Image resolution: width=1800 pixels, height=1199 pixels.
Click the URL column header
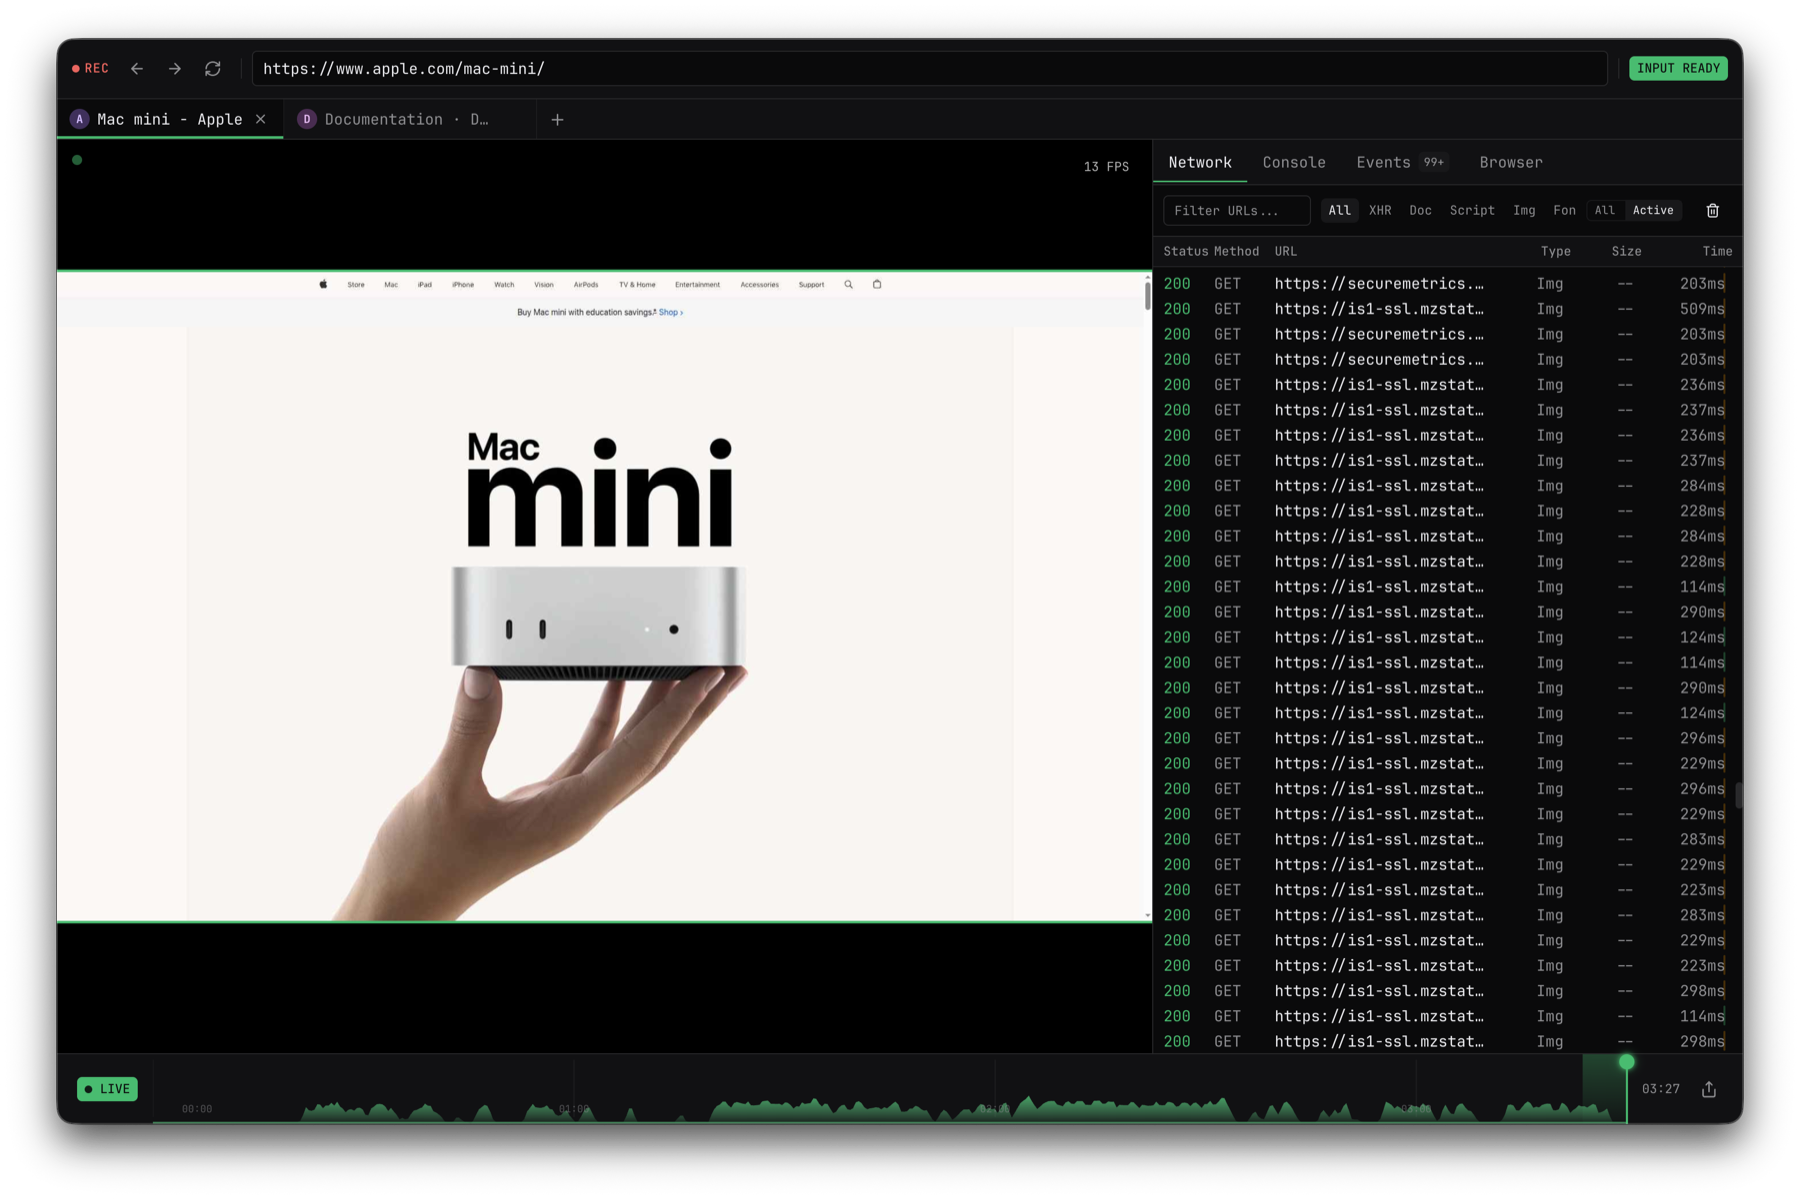pyautogui.click(x=1285, y=251)
